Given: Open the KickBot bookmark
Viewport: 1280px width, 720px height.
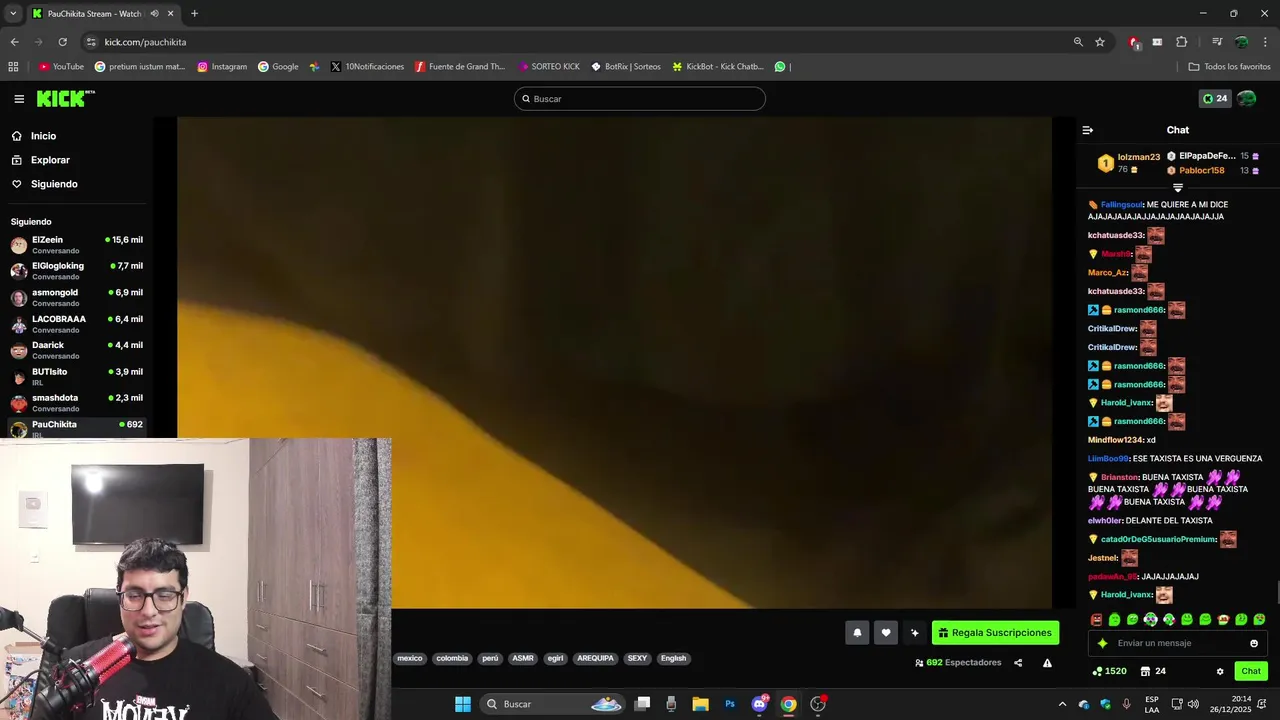Looking at the screenshot, I should click(x=718, y=67).
